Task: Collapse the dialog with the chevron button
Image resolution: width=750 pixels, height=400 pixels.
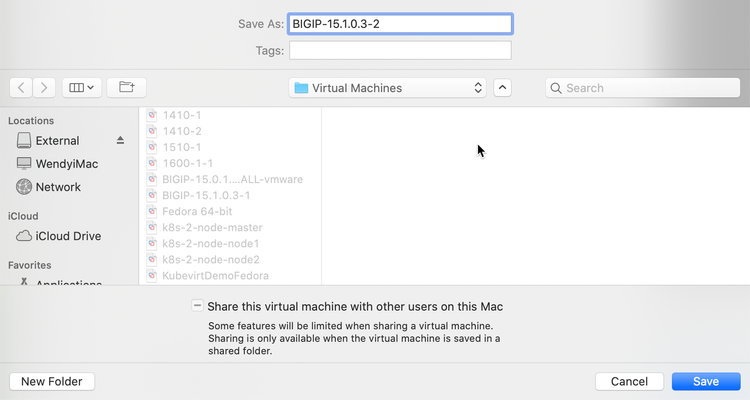Action: tap(502, 88)
